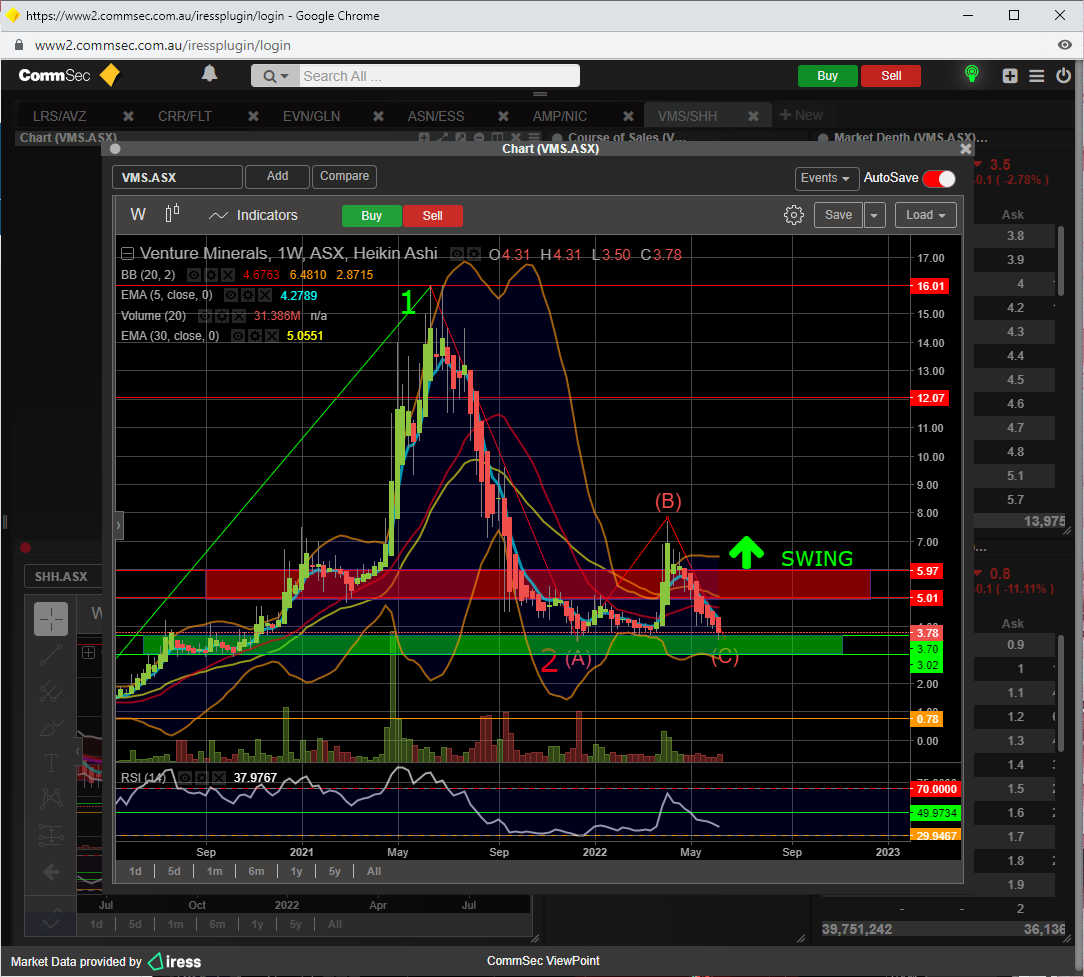The width and height of the screenshot is (1084, 977).
Task: Switch to the EVN/GLN tab
Action: click(x=311, y=116)
